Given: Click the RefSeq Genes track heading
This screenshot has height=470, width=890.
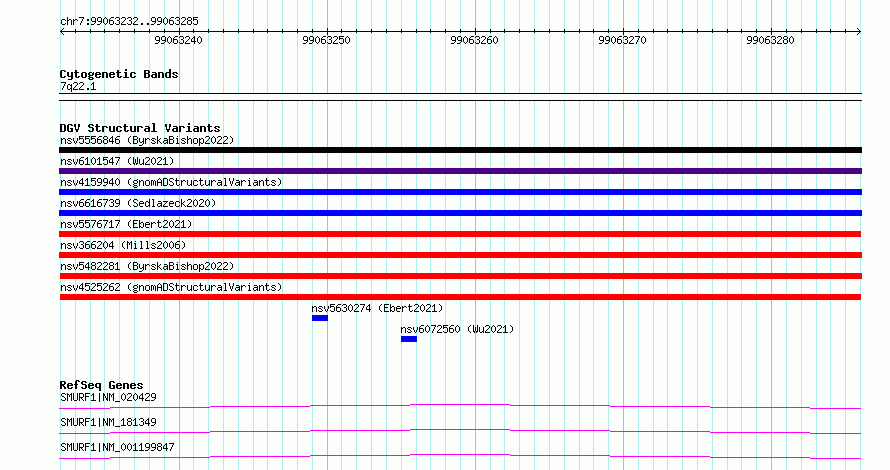Looking at the screenshot, I should (x=101, y=385).
